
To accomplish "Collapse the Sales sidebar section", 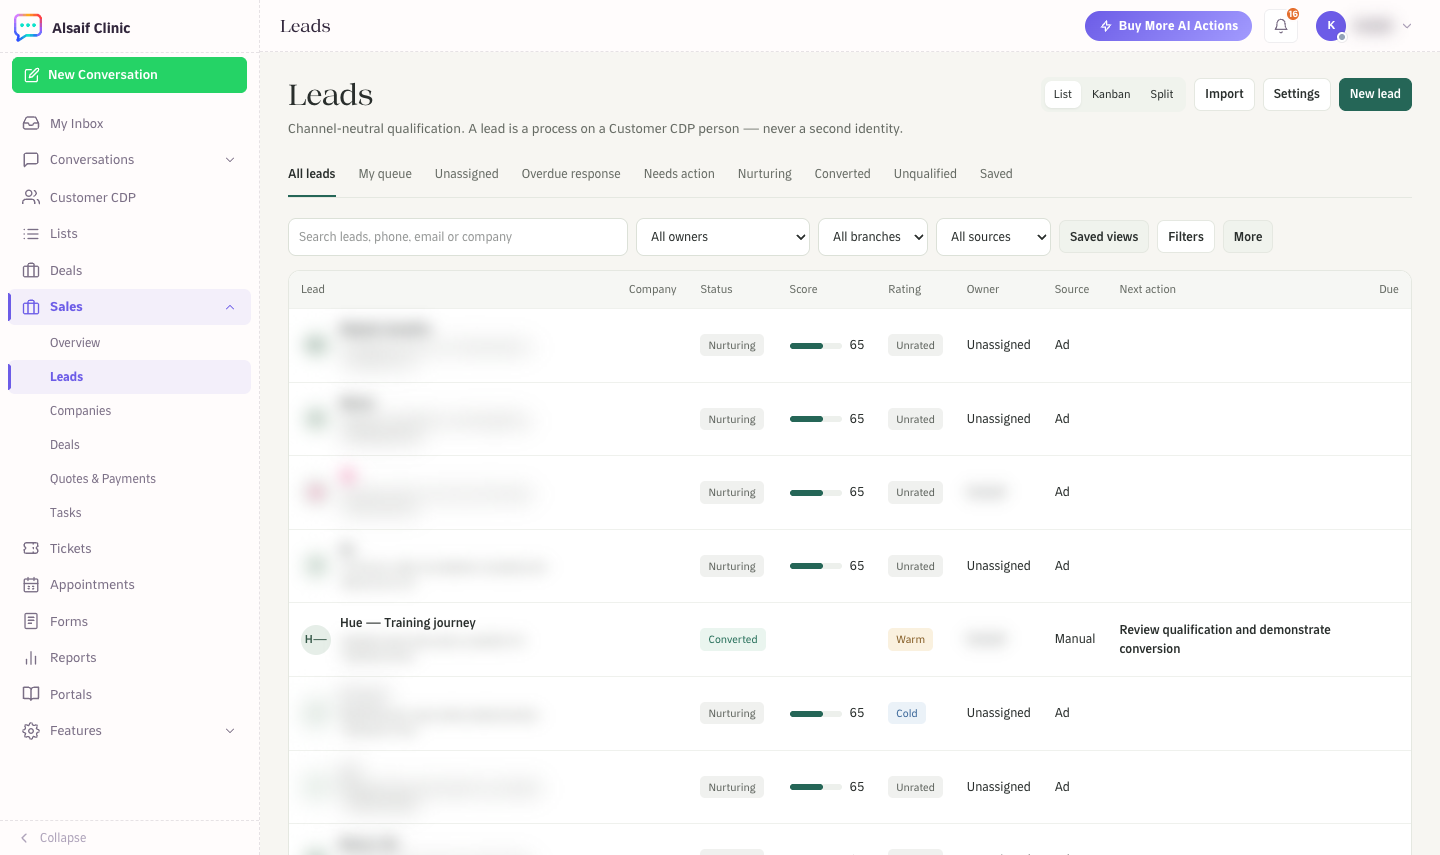I will (x=230, y=307).
